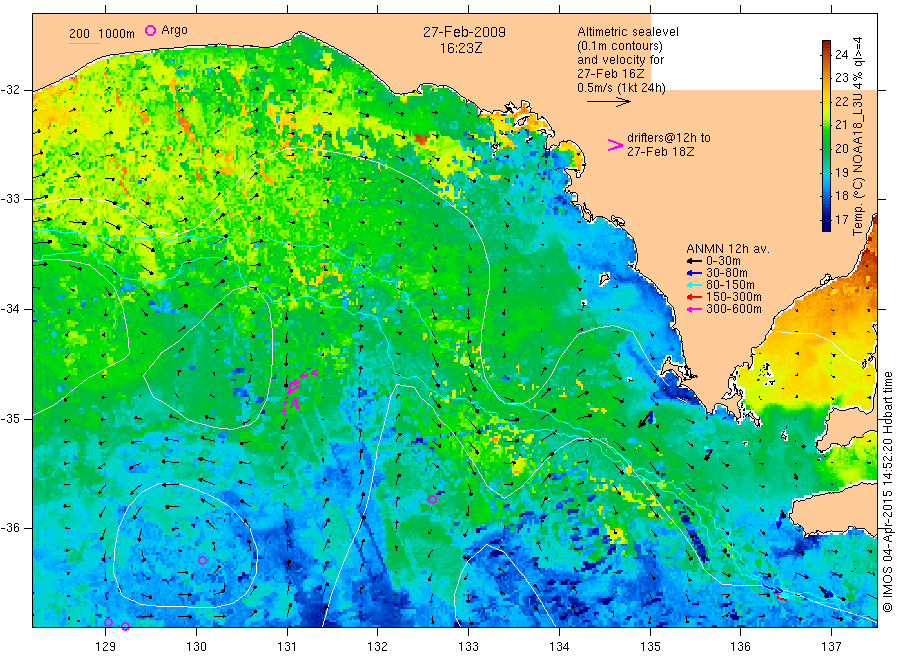Click the '80-150m' depth label
Screen dimensions: 900x660
pos(730,285)
